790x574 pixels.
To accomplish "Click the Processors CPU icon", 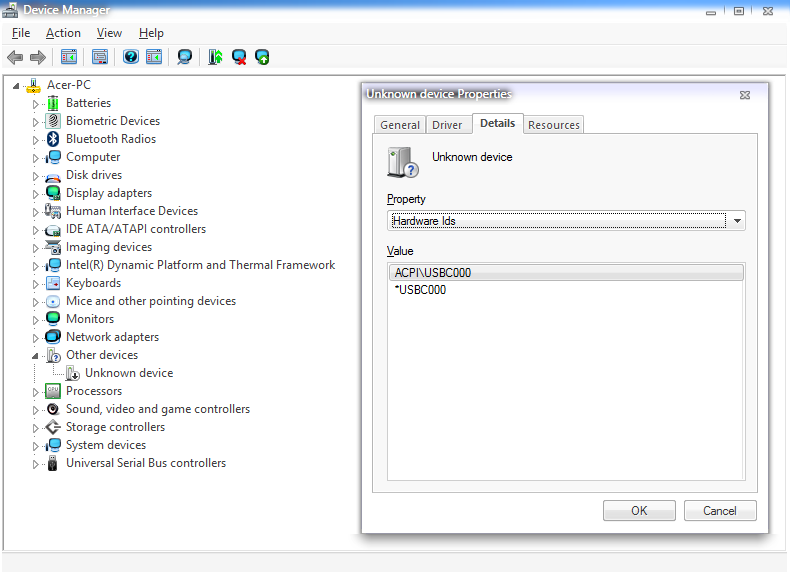I will pos(53,391).
